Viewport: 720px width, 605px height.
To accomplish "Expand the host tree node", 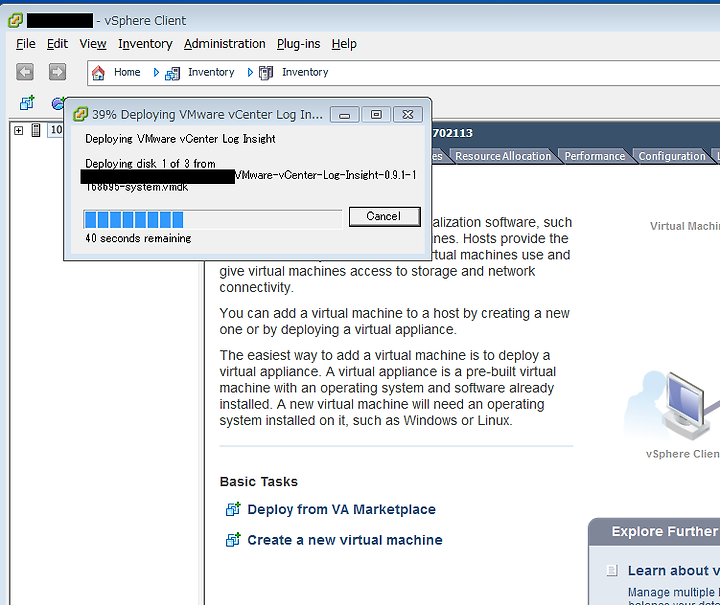I will (18, 130).
